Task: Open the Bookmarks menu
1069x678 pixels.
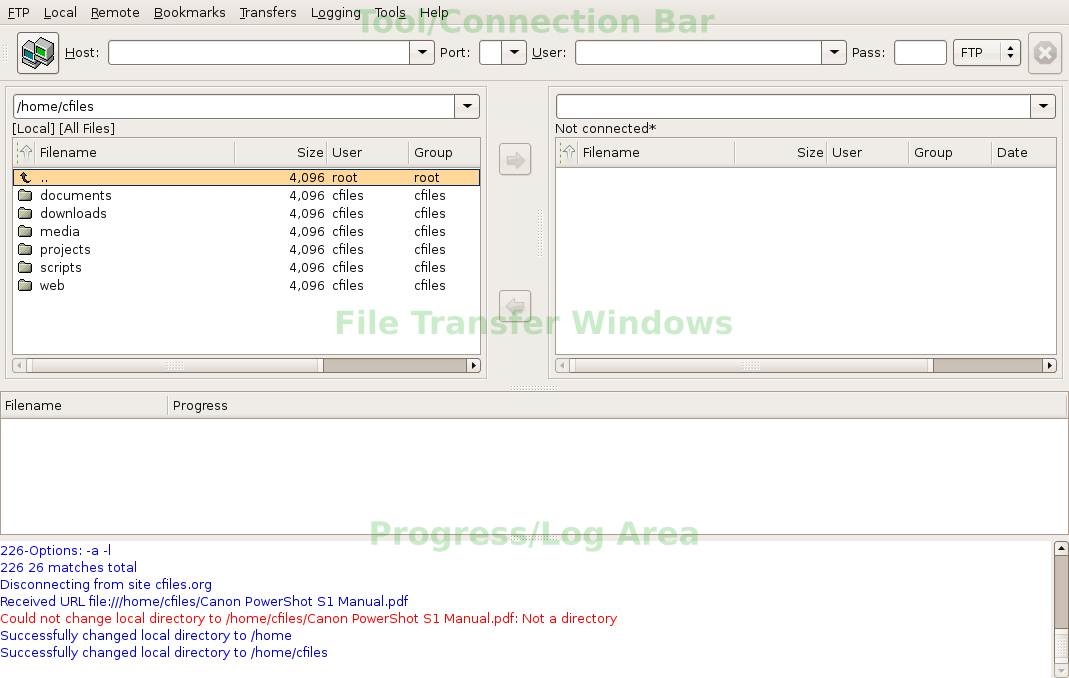Action: click(190, 12)
